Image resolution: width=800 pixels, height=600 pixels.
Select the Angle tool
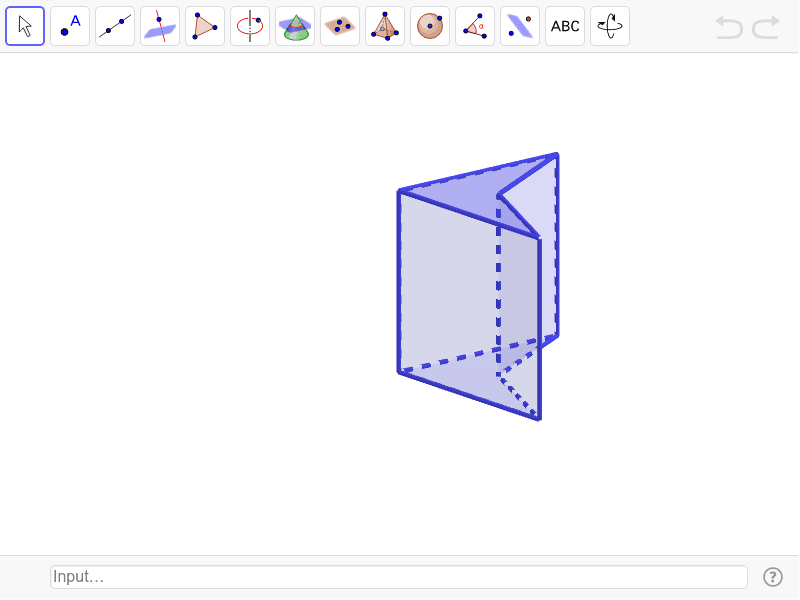tap(475, 25)
